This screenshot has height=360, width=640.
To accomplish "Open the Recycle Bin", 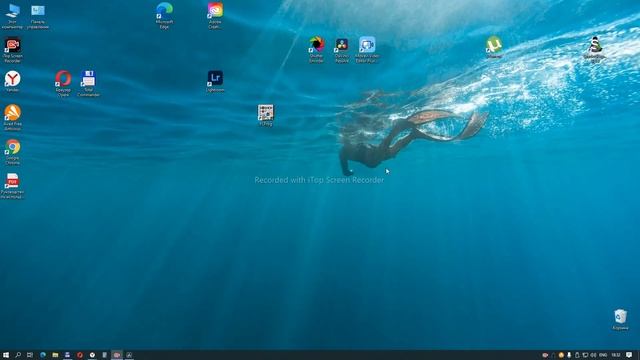I will click(620, 319).
